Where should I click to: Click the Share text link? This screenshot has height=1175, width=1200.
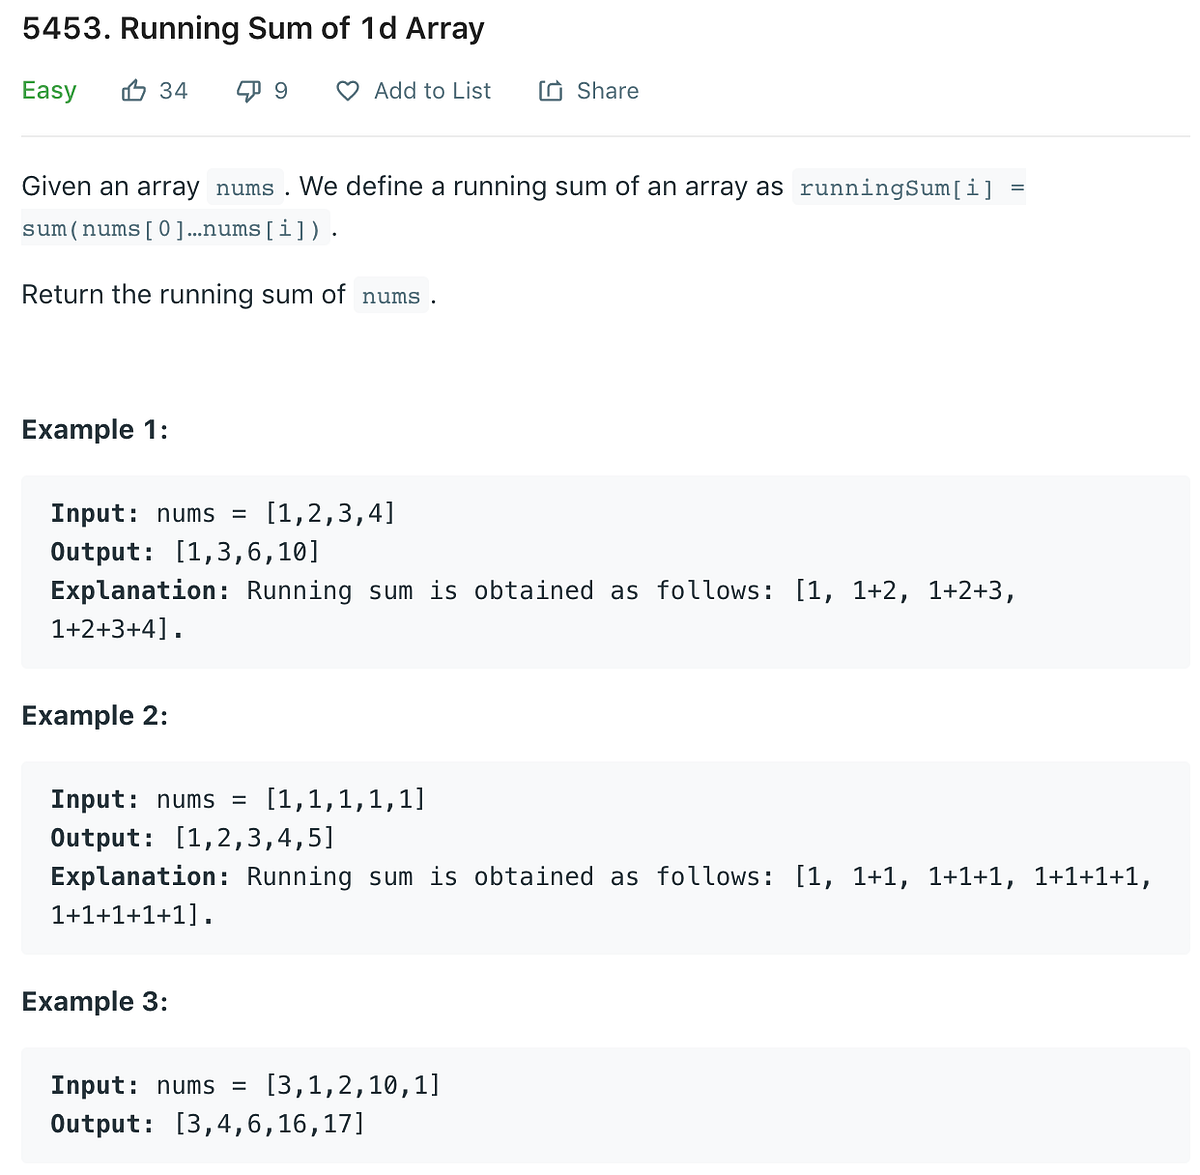(x=607, y=91)
